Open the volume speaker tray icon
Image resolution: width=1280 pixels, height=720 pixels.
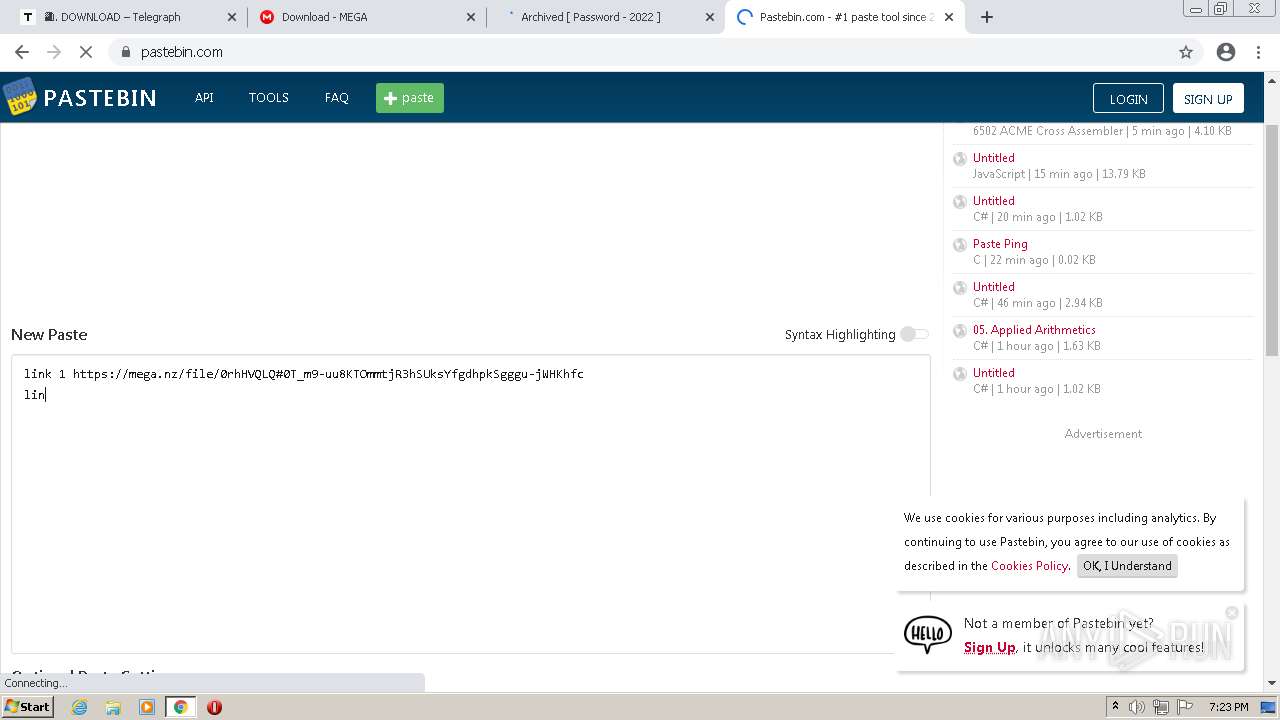[1137, 707]
